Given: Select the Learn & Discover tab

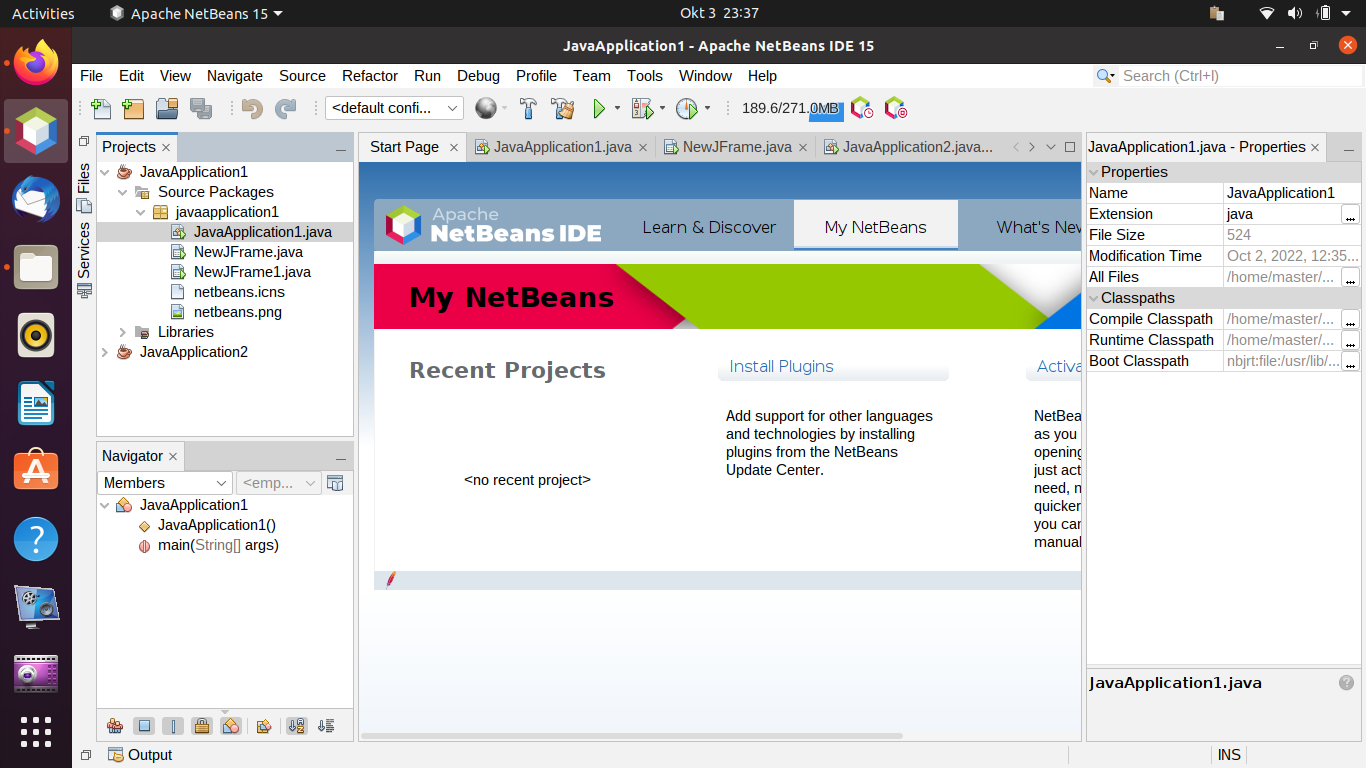Looking at the screenshot, I should (x=709, y=227).
